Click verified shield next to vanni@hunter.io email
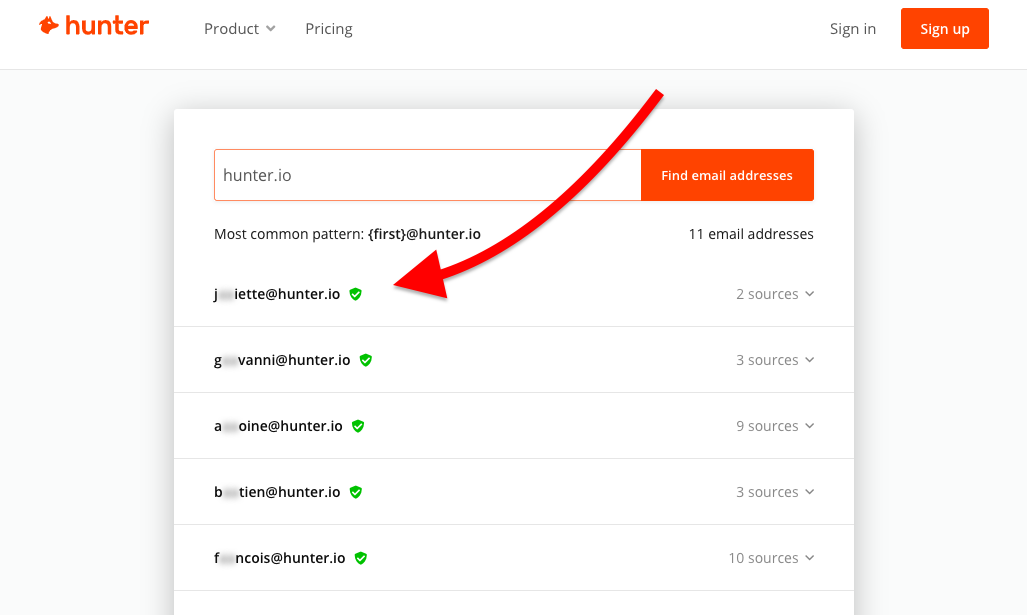Viewport: 1027px width, 615px height. pos(366,360)
